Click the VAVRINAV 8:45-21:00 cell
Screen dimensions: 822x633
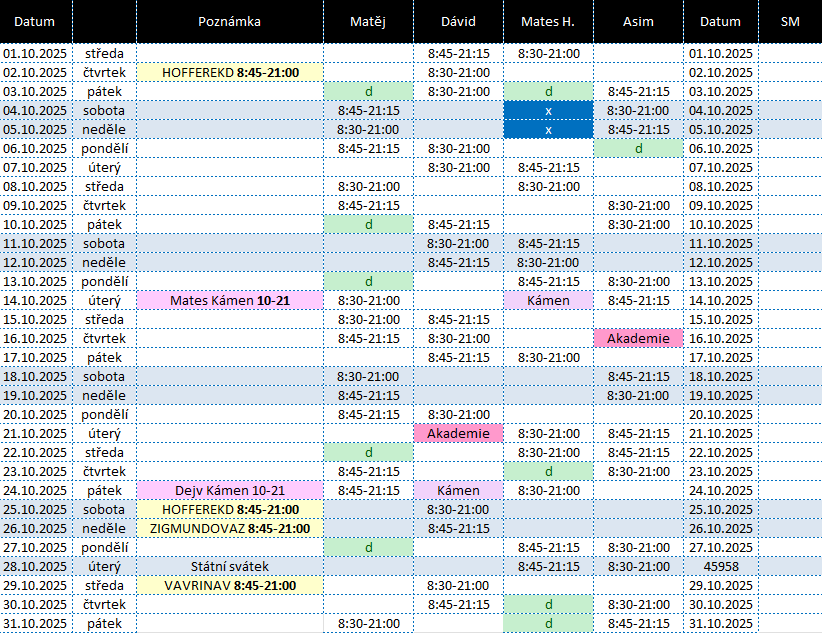tap(229, 585)
